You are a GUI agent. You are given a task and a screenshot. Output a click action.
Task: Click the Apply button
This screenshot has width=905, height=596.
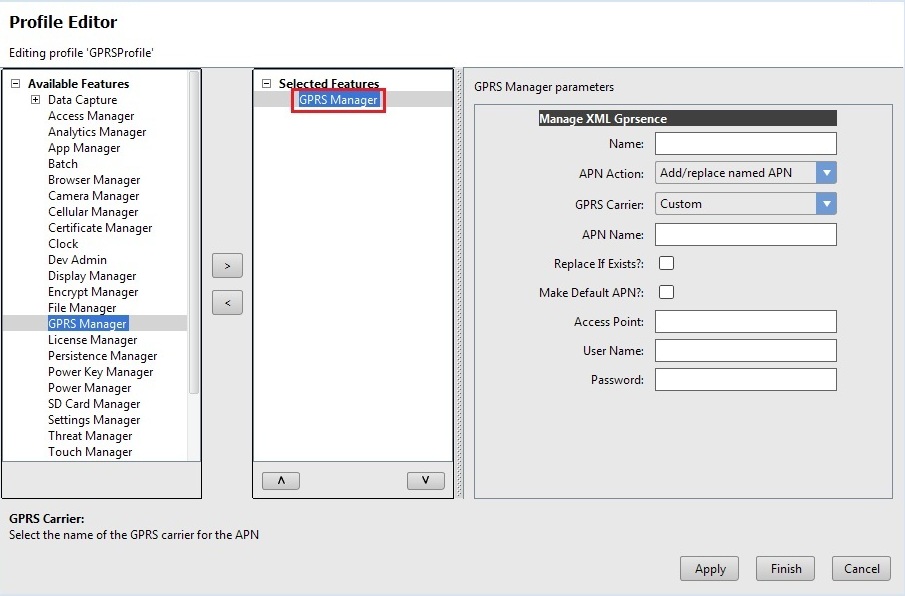[x=710, y=568]
